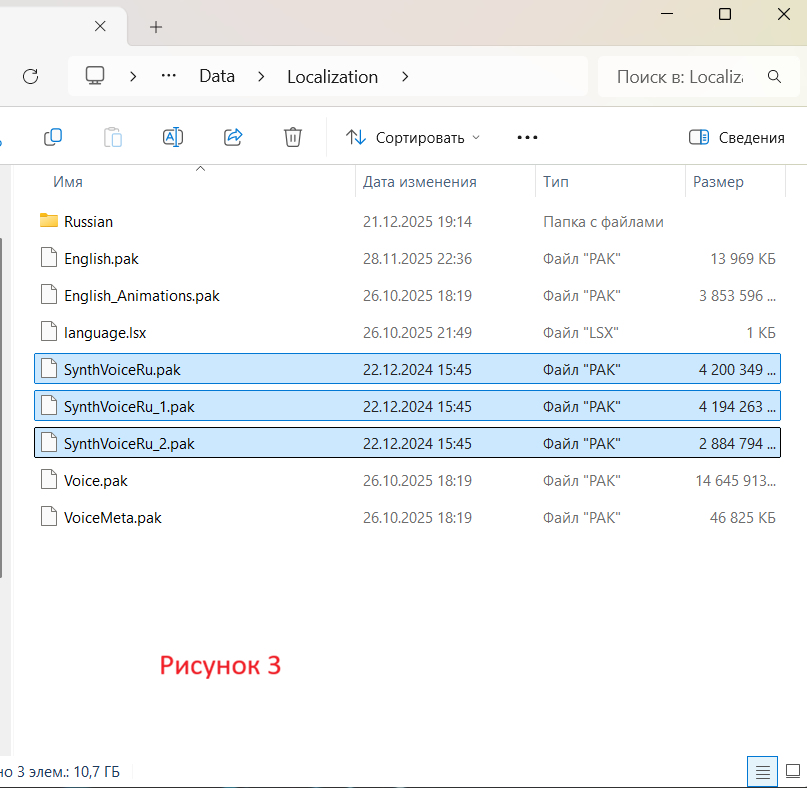Select the Voice.pak file
This screenshot has width=807, height=788.
coord(95,480)
